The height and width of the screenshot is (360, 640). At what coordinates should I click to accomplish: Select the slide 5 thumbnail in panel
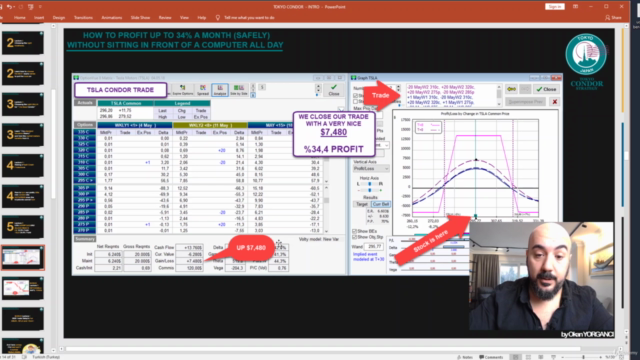(23, 227)
